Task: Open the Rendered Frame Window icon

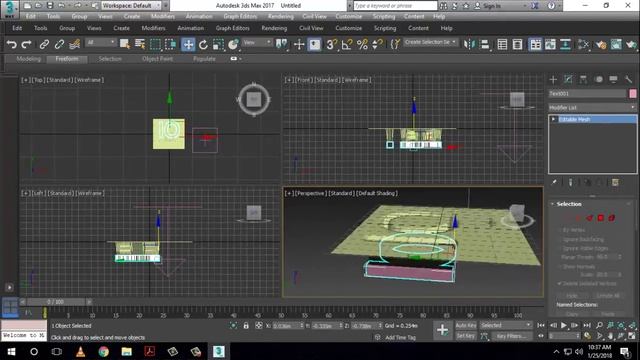Action: (616, 44)
